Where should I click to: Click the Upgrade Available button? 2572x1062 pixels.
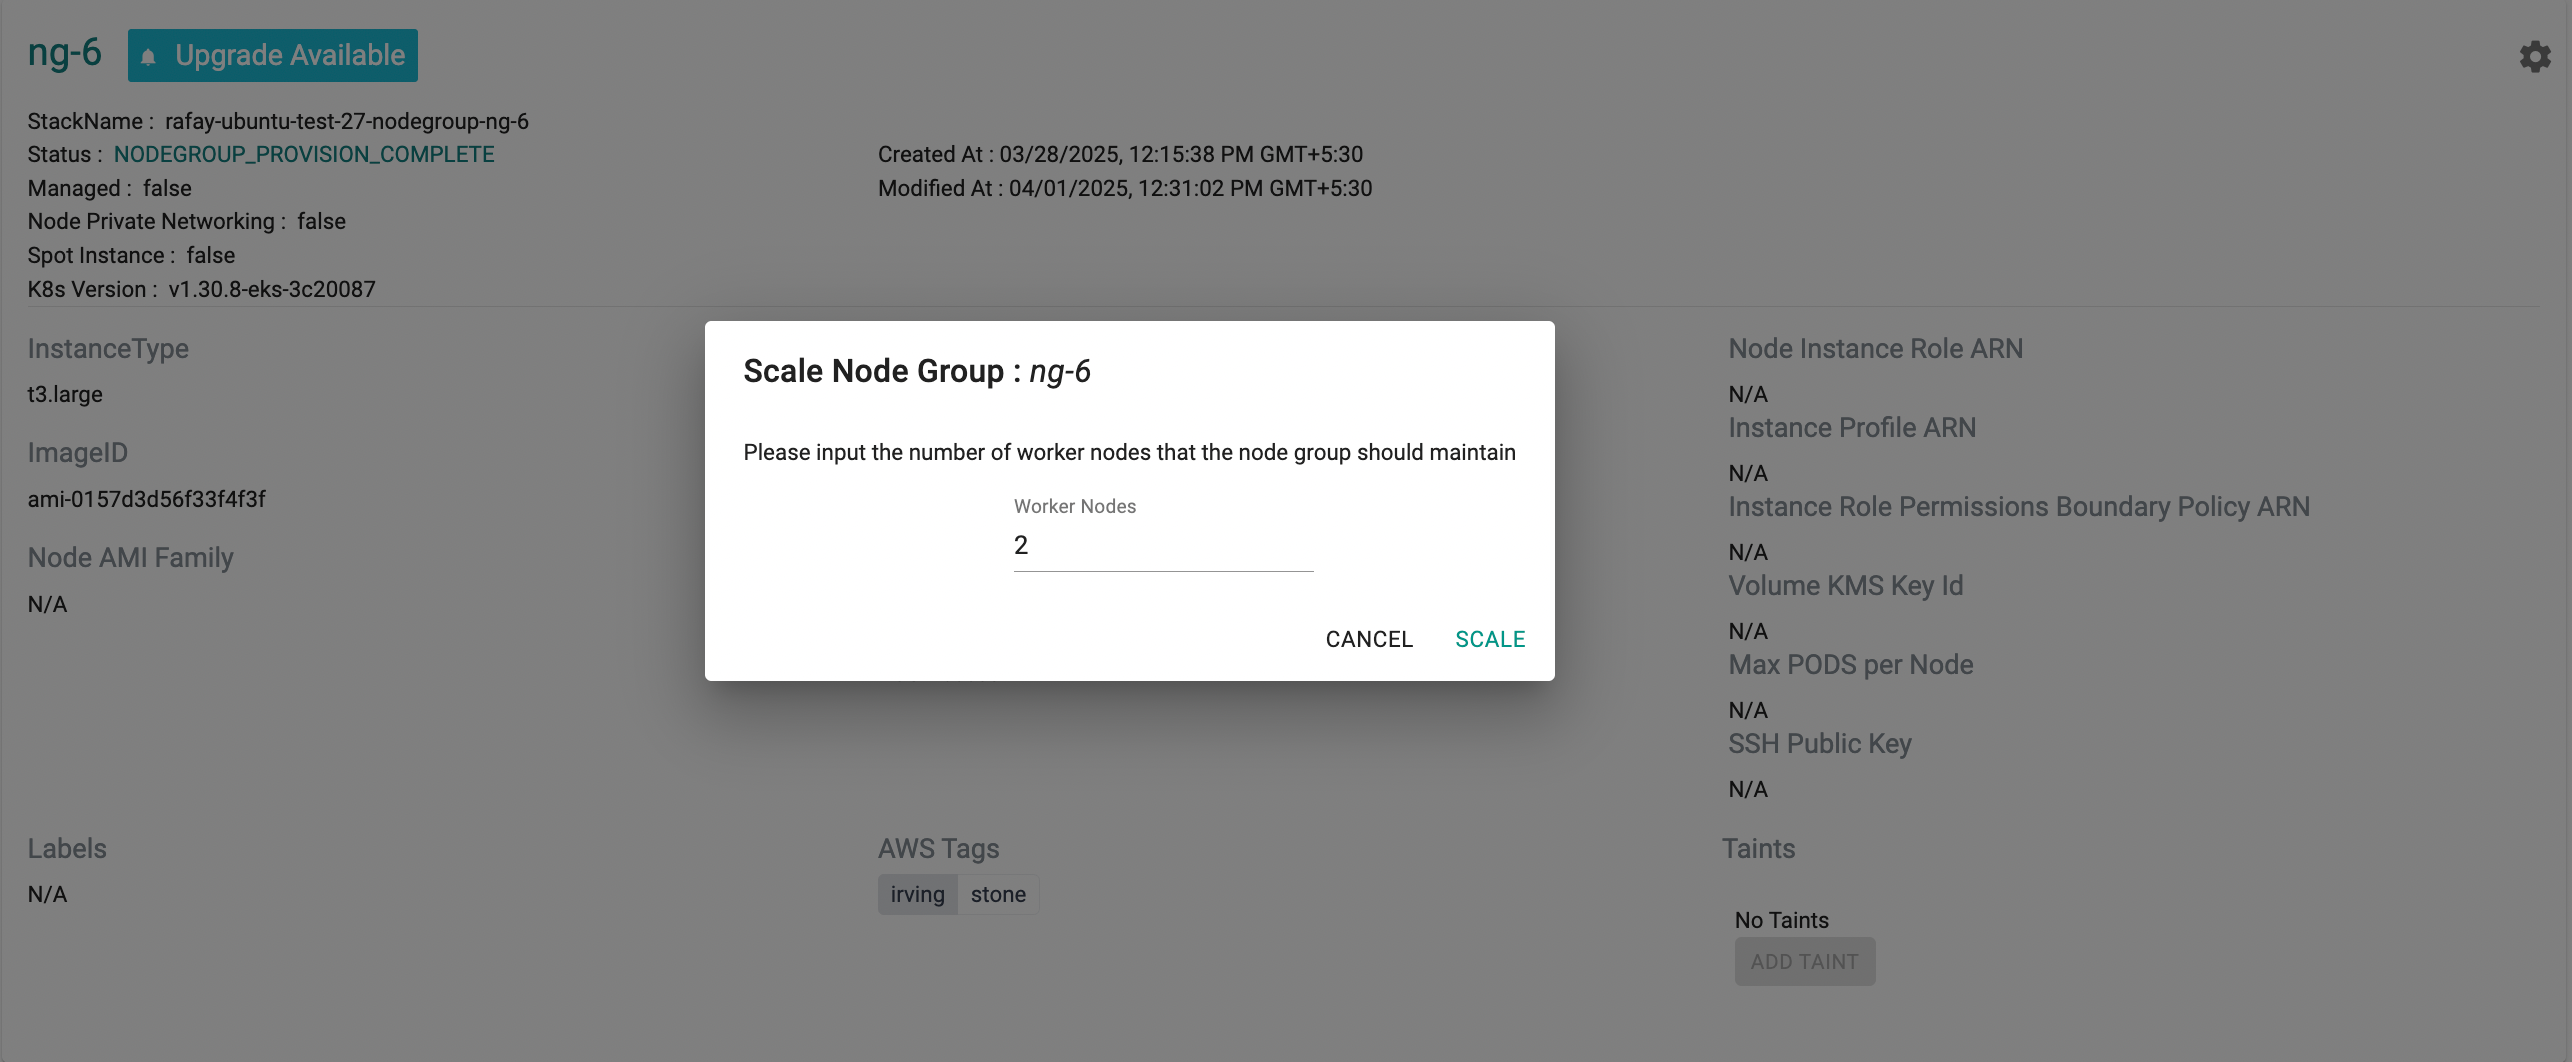(273, 55)
